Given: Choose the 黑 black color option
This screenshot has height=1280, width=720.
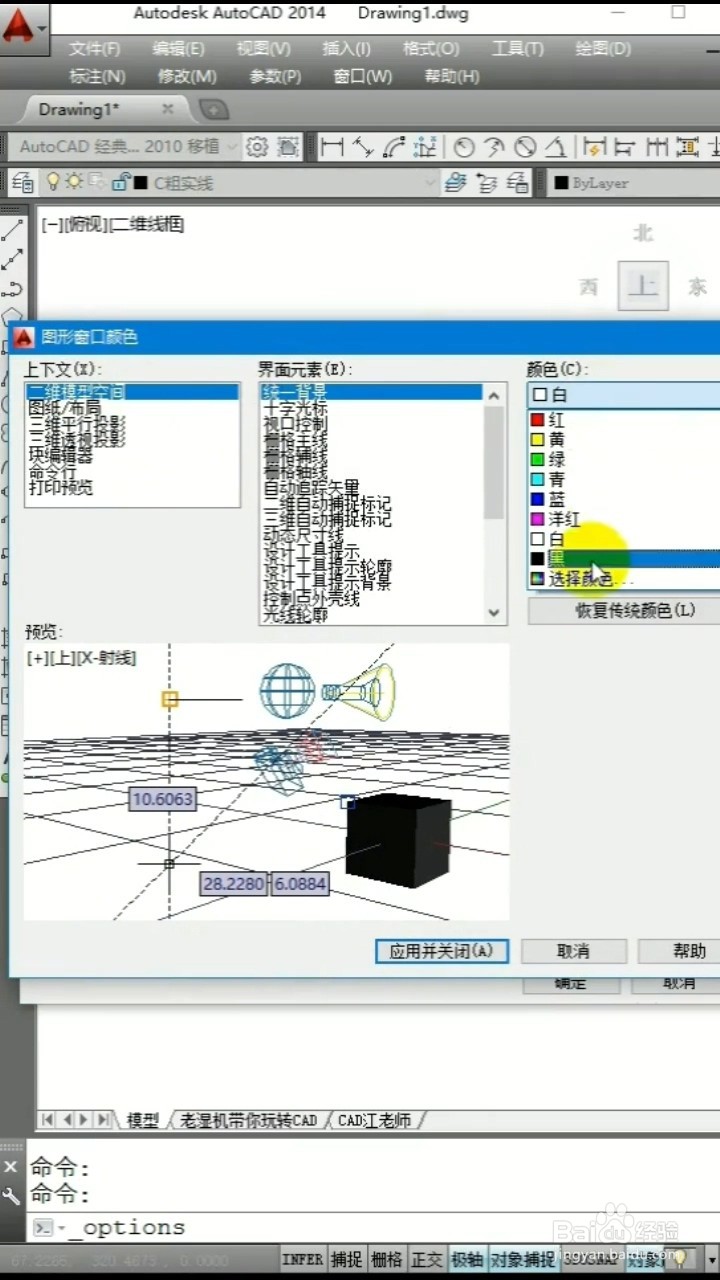Looking at the screenshot, I should (x=623, y=559).
